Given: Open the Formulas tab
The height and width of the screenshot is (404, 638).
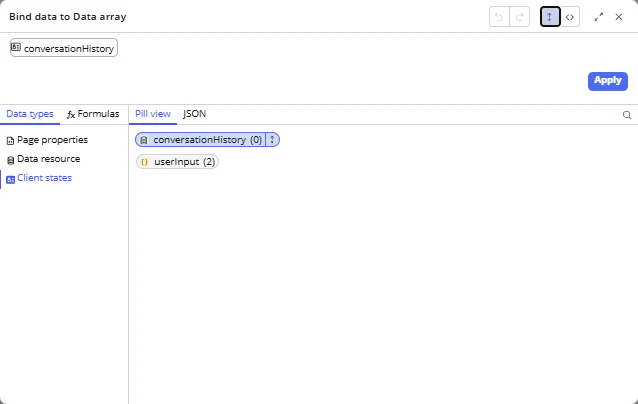Looking at the screenshot, I should [93, 114].
